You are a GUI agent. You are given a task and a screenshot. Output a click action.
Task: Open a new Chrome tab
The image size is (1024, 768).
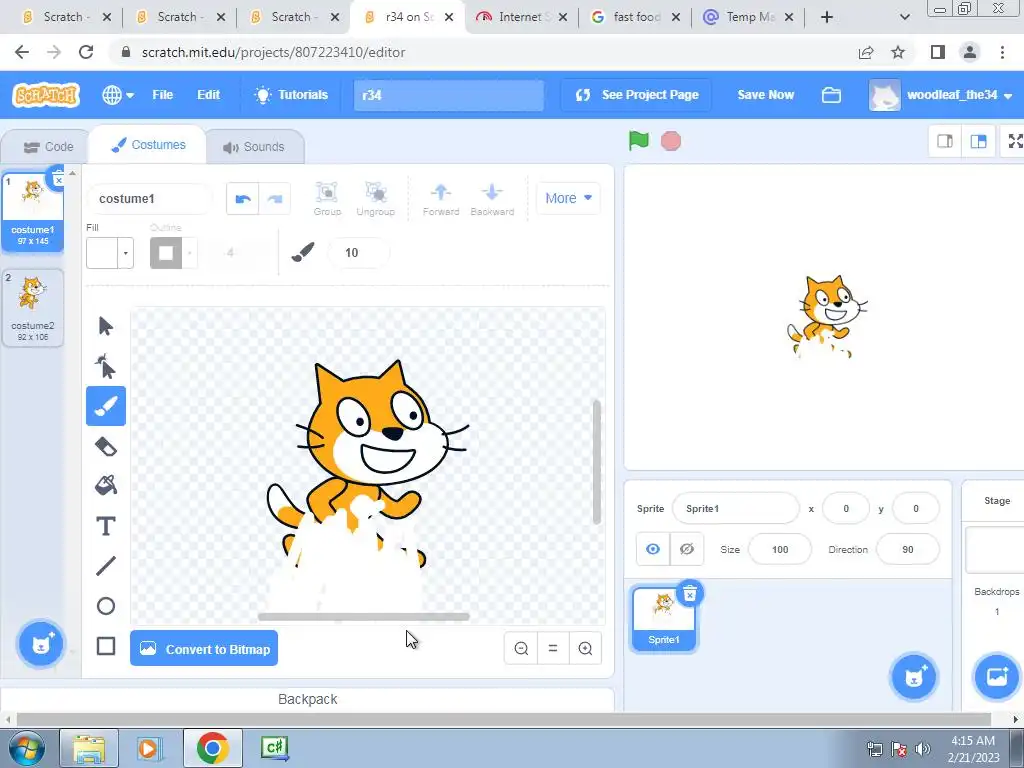click(827, 17)
